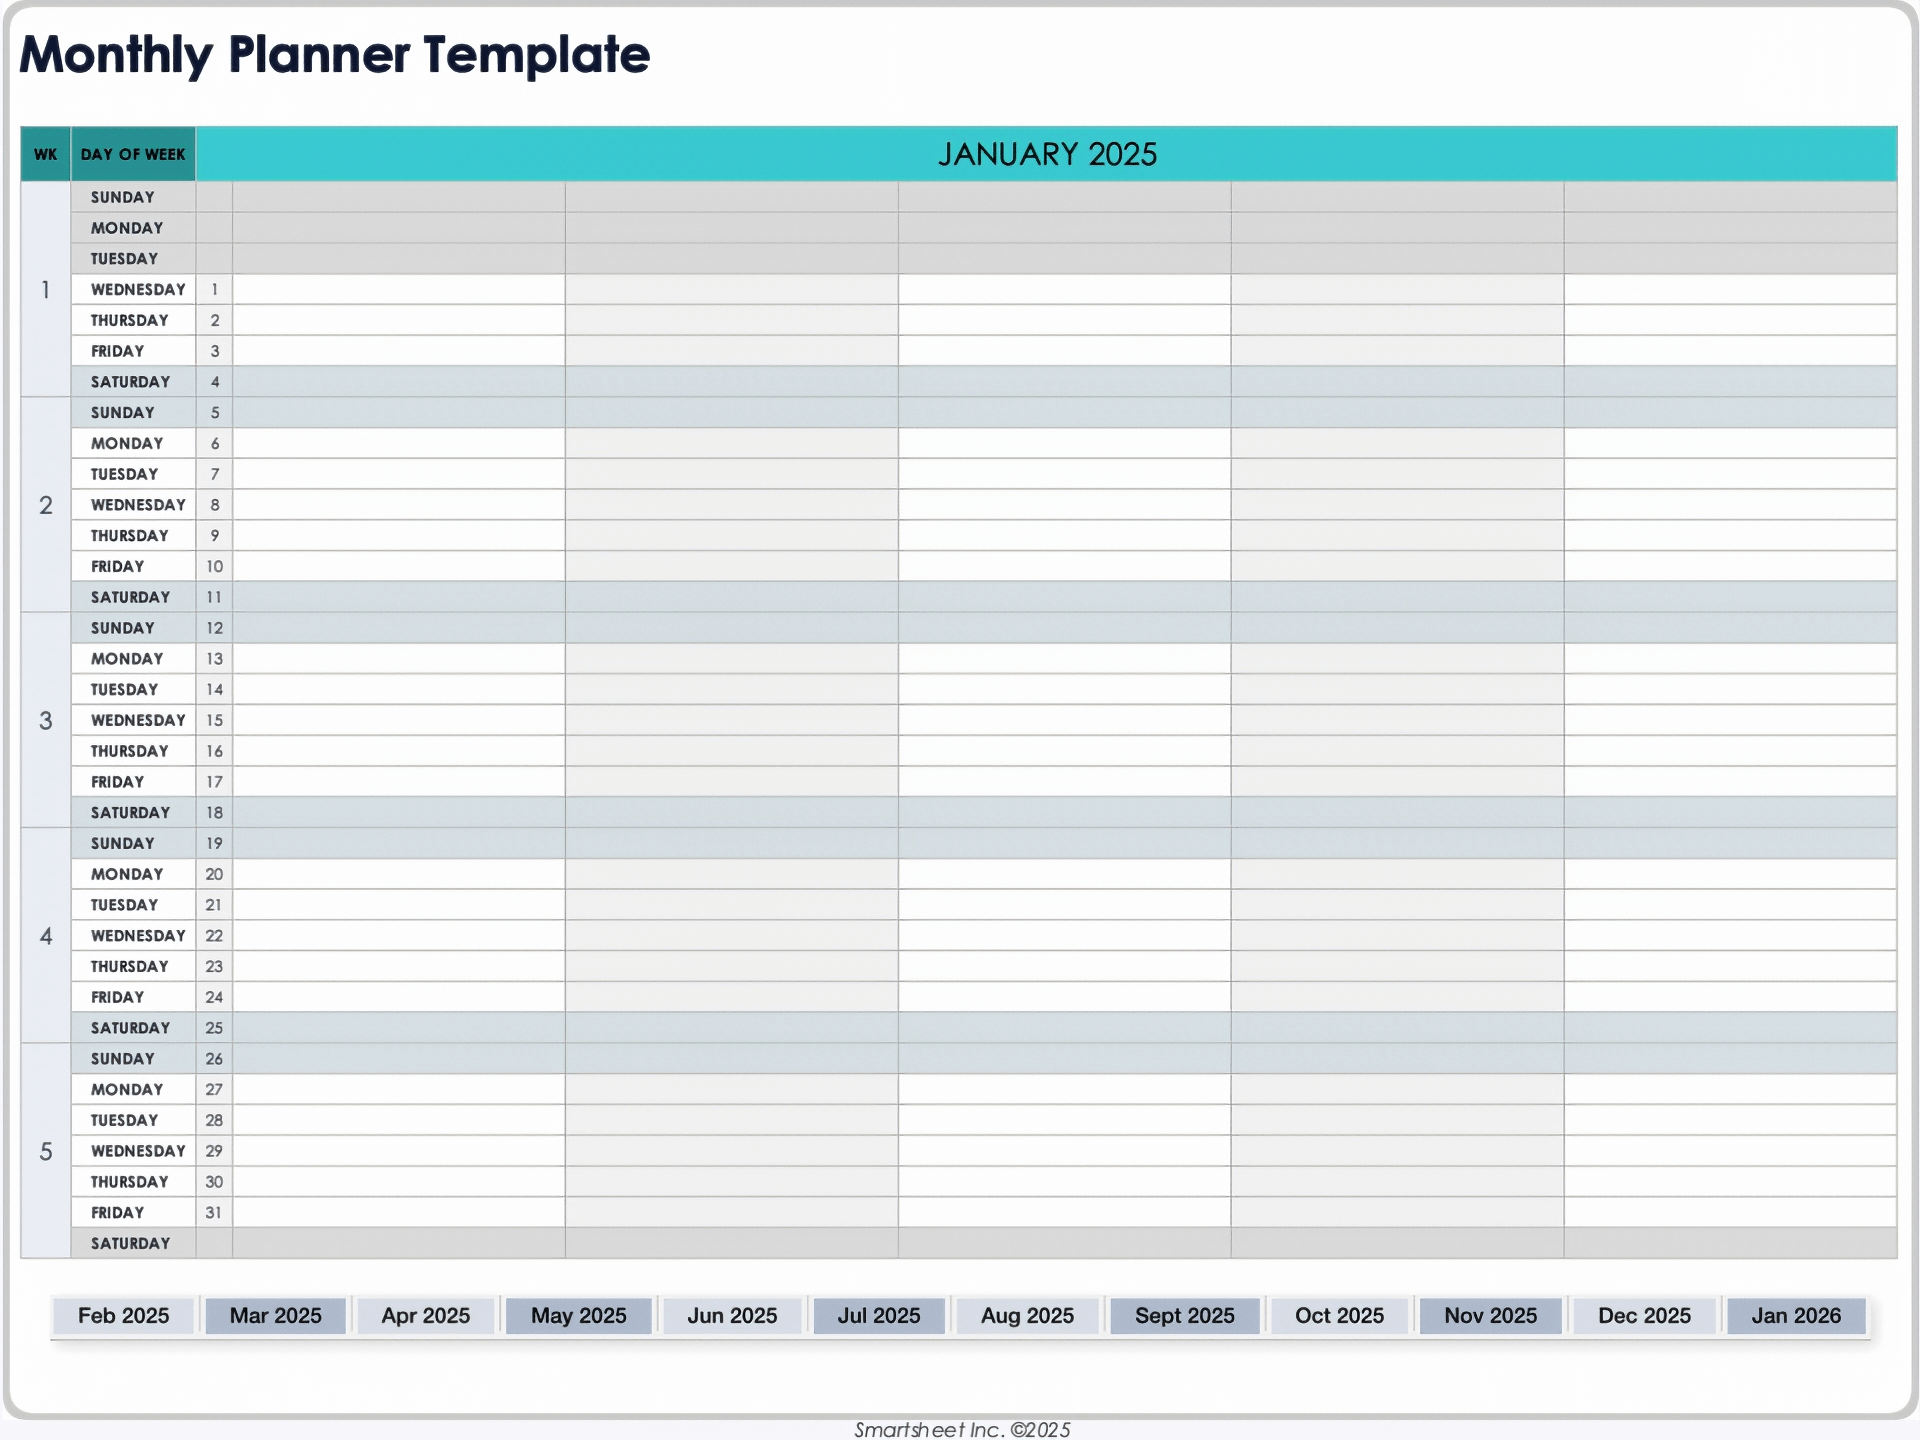The image size is (1920, 1440).
Task: Click the Monthly Planner Template title
Action: (334, 55)
